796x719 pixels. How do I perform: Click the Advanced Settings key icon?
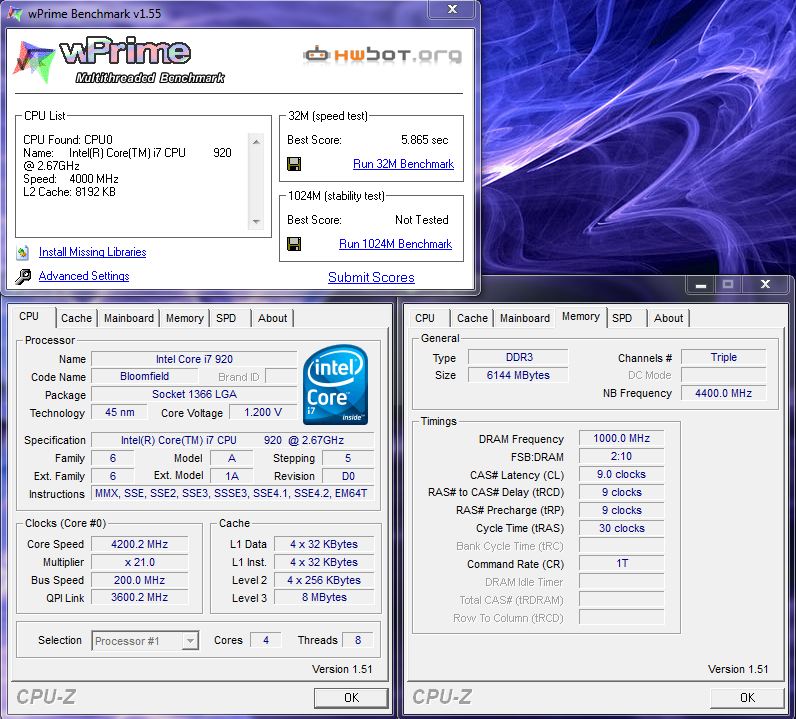pyautogui.click(x=23, y=276)
